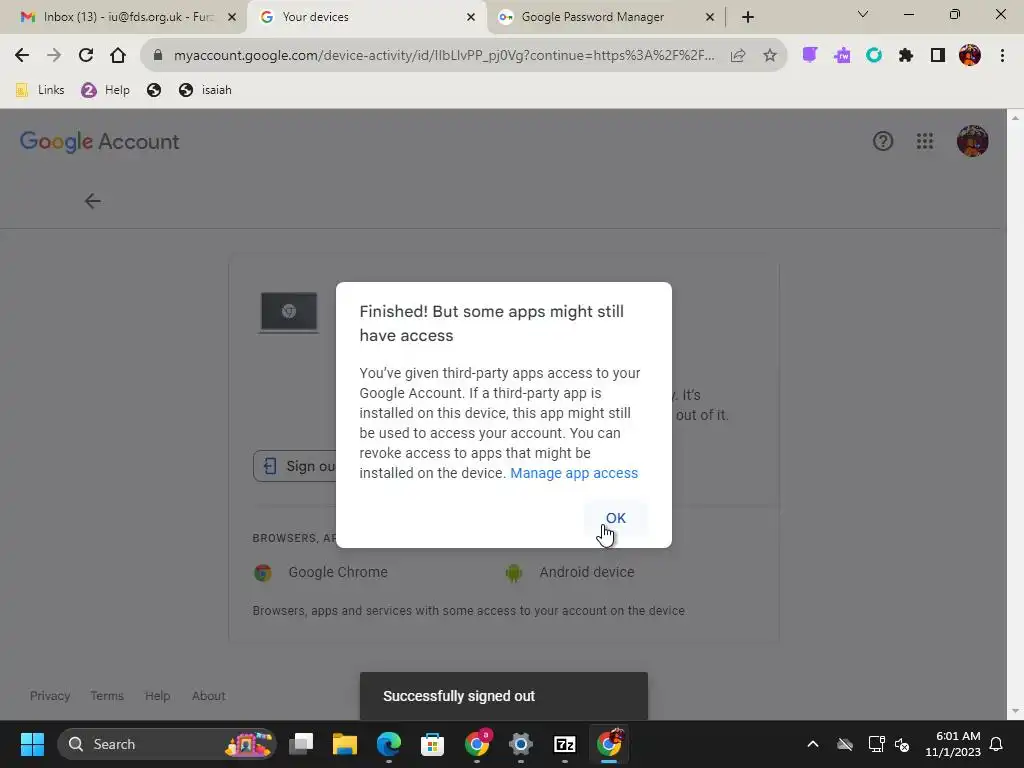The height and width of the screenshot is (768, 1024).
Task: Open the Windows Start menu
Action: coord(32,744)
